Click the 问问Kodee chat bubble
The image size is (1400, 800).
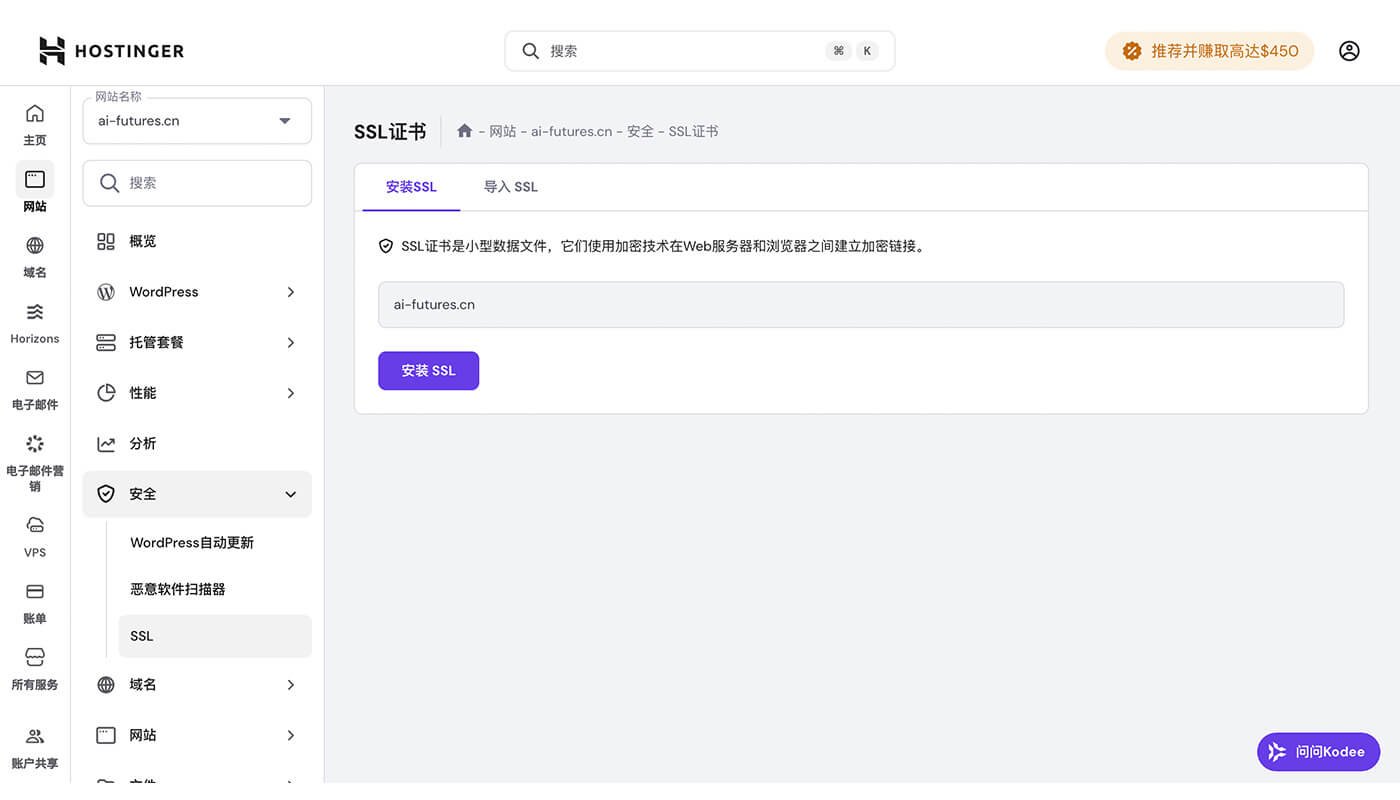[1318, 751]
